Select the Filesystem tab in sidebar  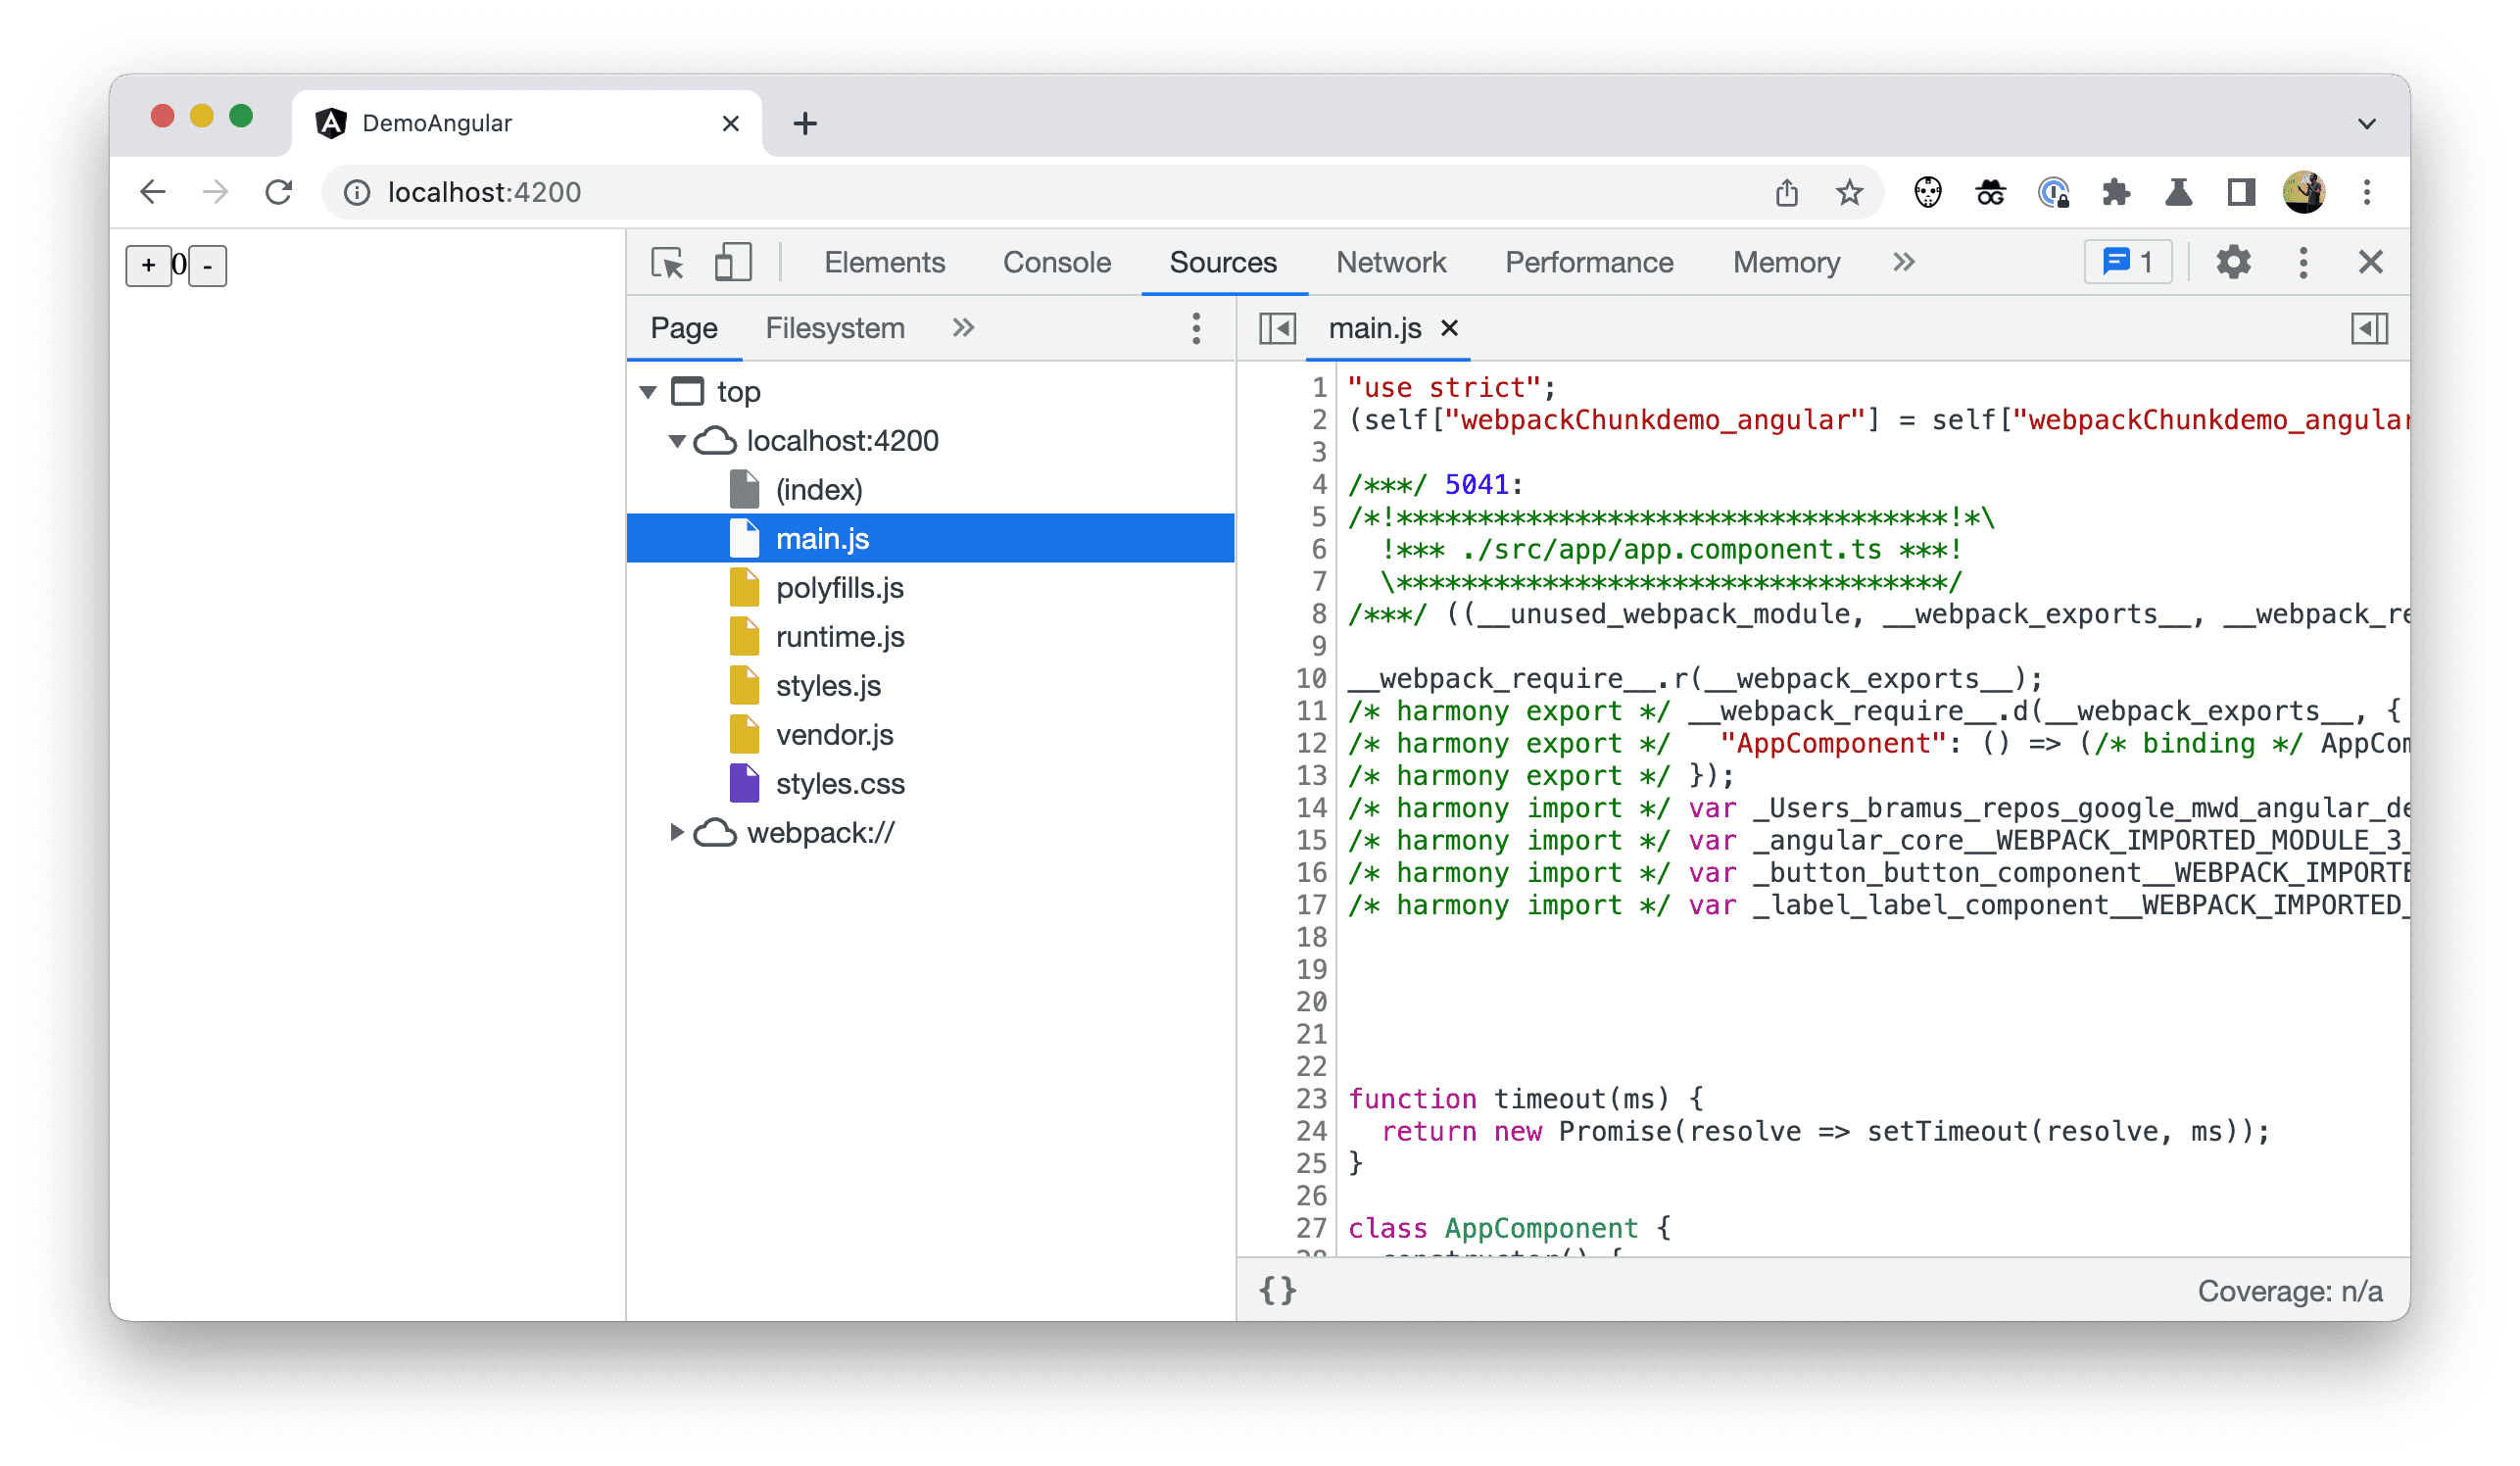834,328
